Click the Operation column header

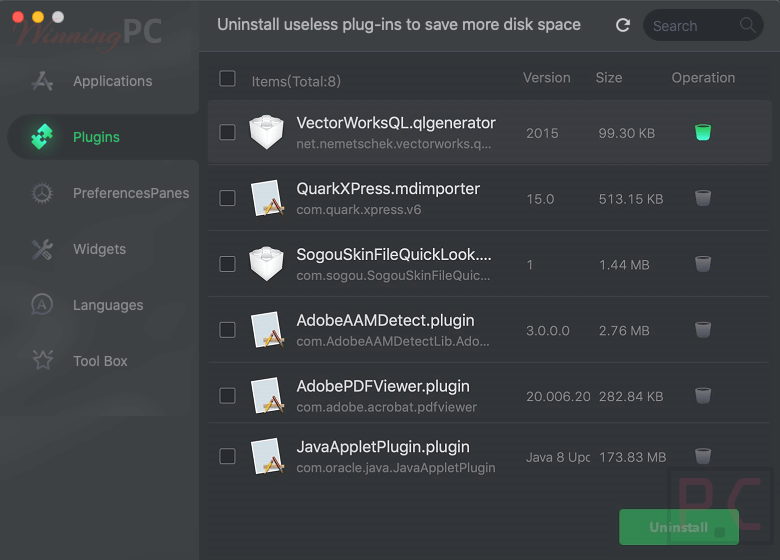click(703, 78)
